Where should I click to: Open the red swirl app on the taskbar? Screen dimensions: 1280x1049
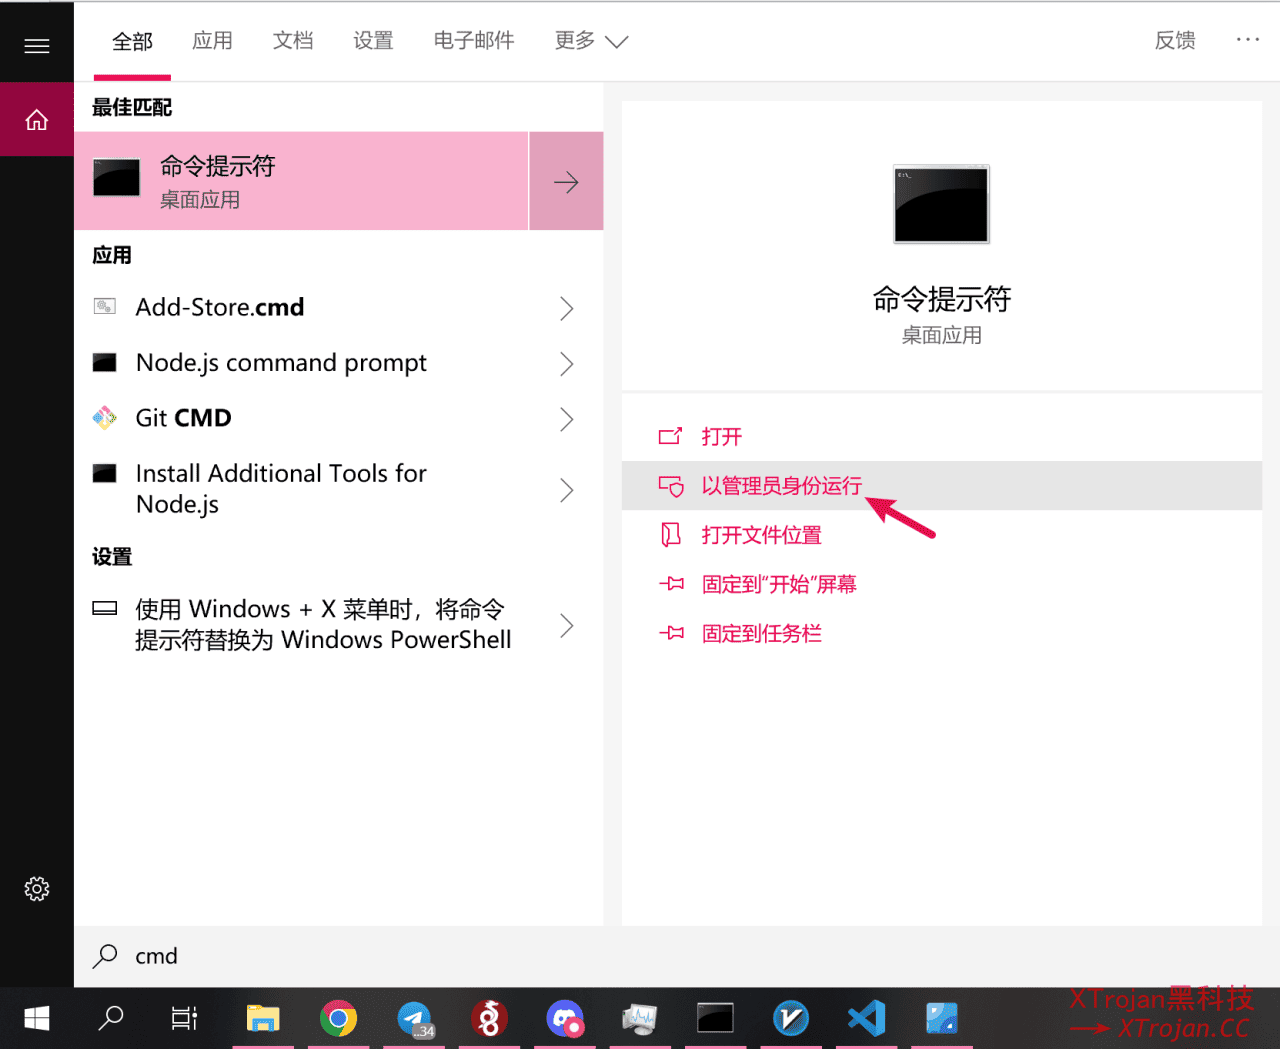(489, 1019)
